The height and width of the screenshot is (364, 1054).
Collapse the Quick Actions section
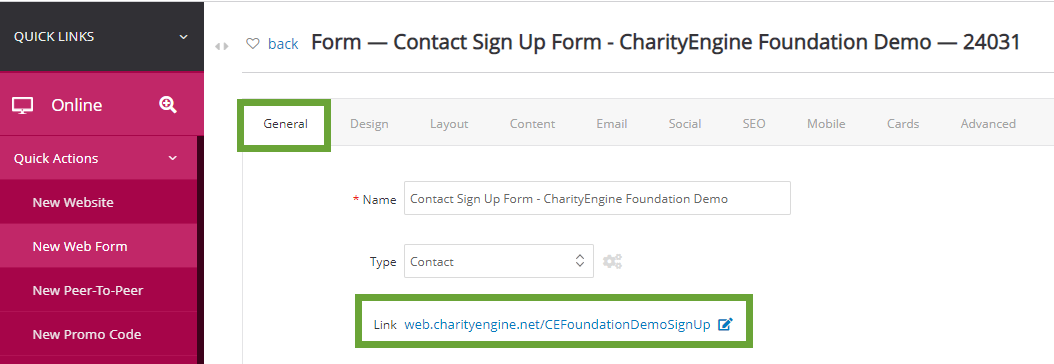tap(173, 158)
